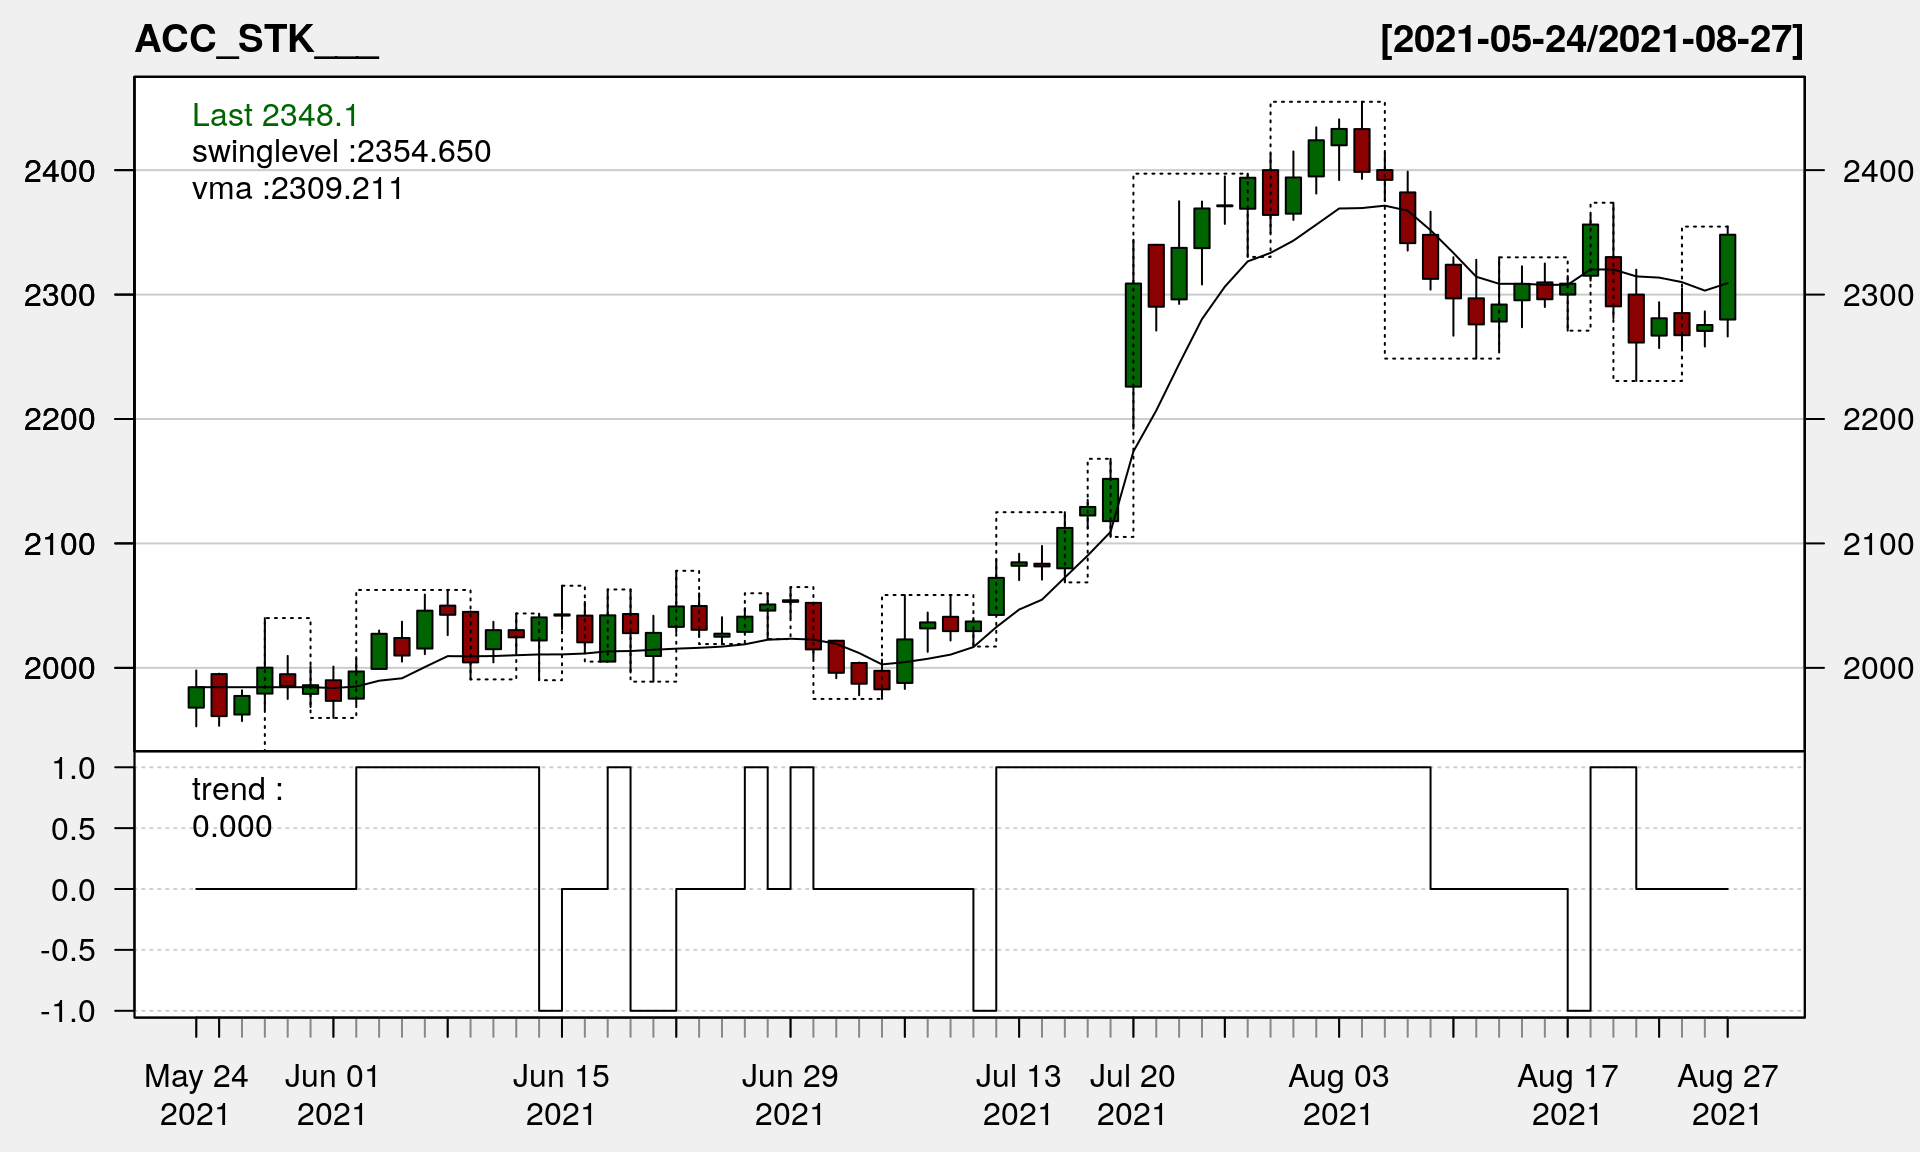The image size is (1920, 1152).
Task: Click the tall green Jul 20 candlestick
Action: point(1133,335)
